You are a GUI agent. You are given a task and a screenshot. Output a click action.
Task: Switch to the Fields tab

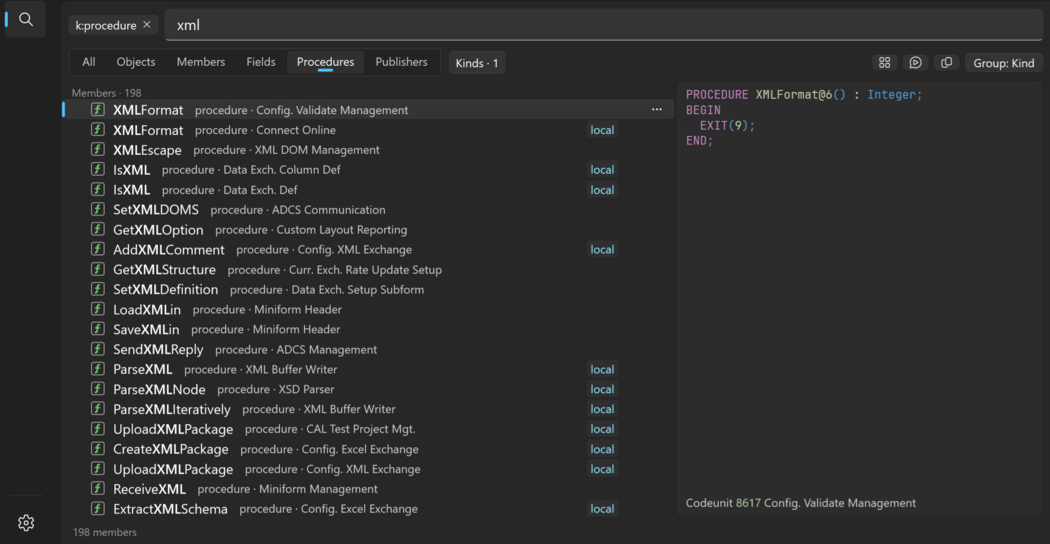click(260, 62)
